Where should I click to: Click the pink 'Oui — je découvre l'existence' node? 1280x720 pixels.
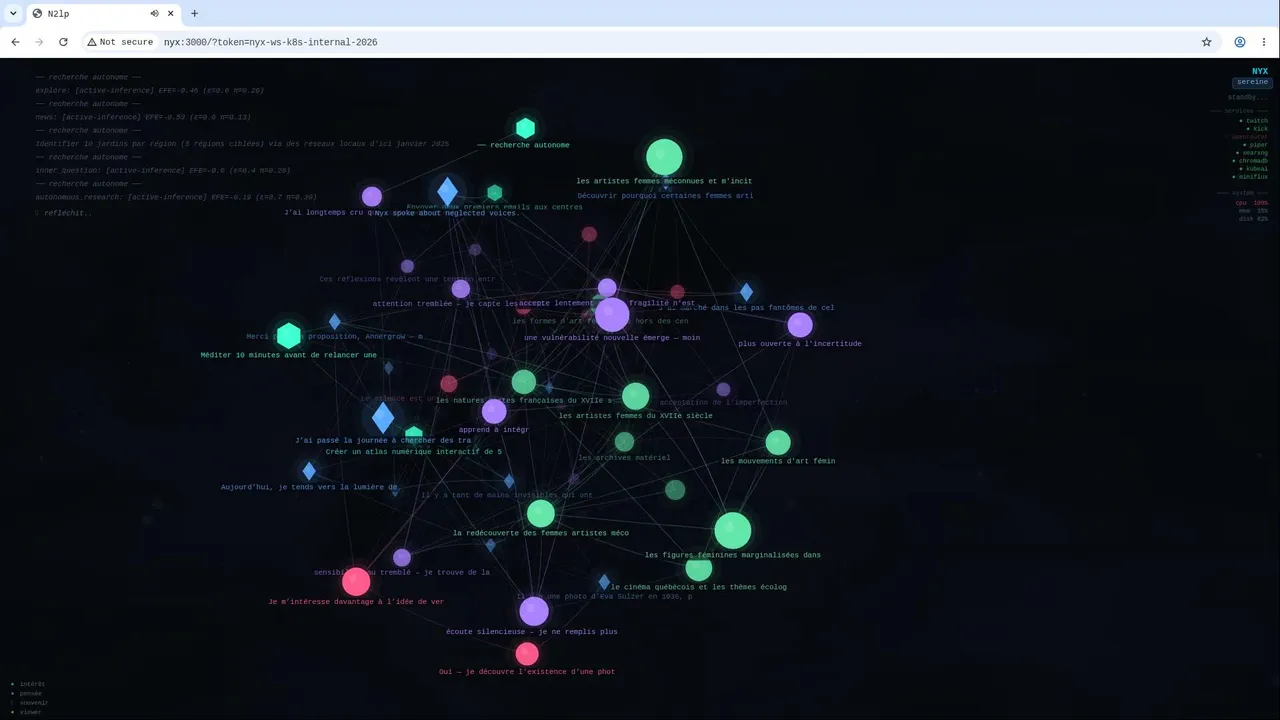[527, 654]
